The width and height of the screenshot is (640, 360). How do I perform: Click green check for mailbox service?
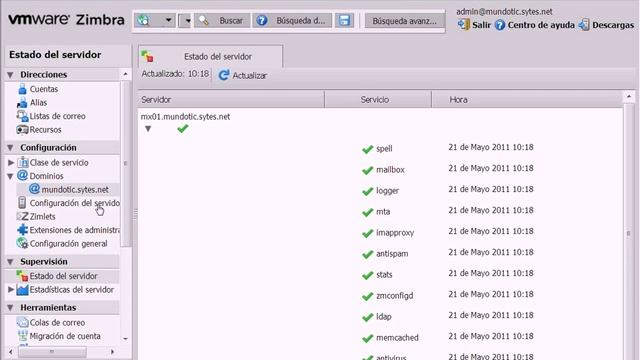click(x=367, y=170)
